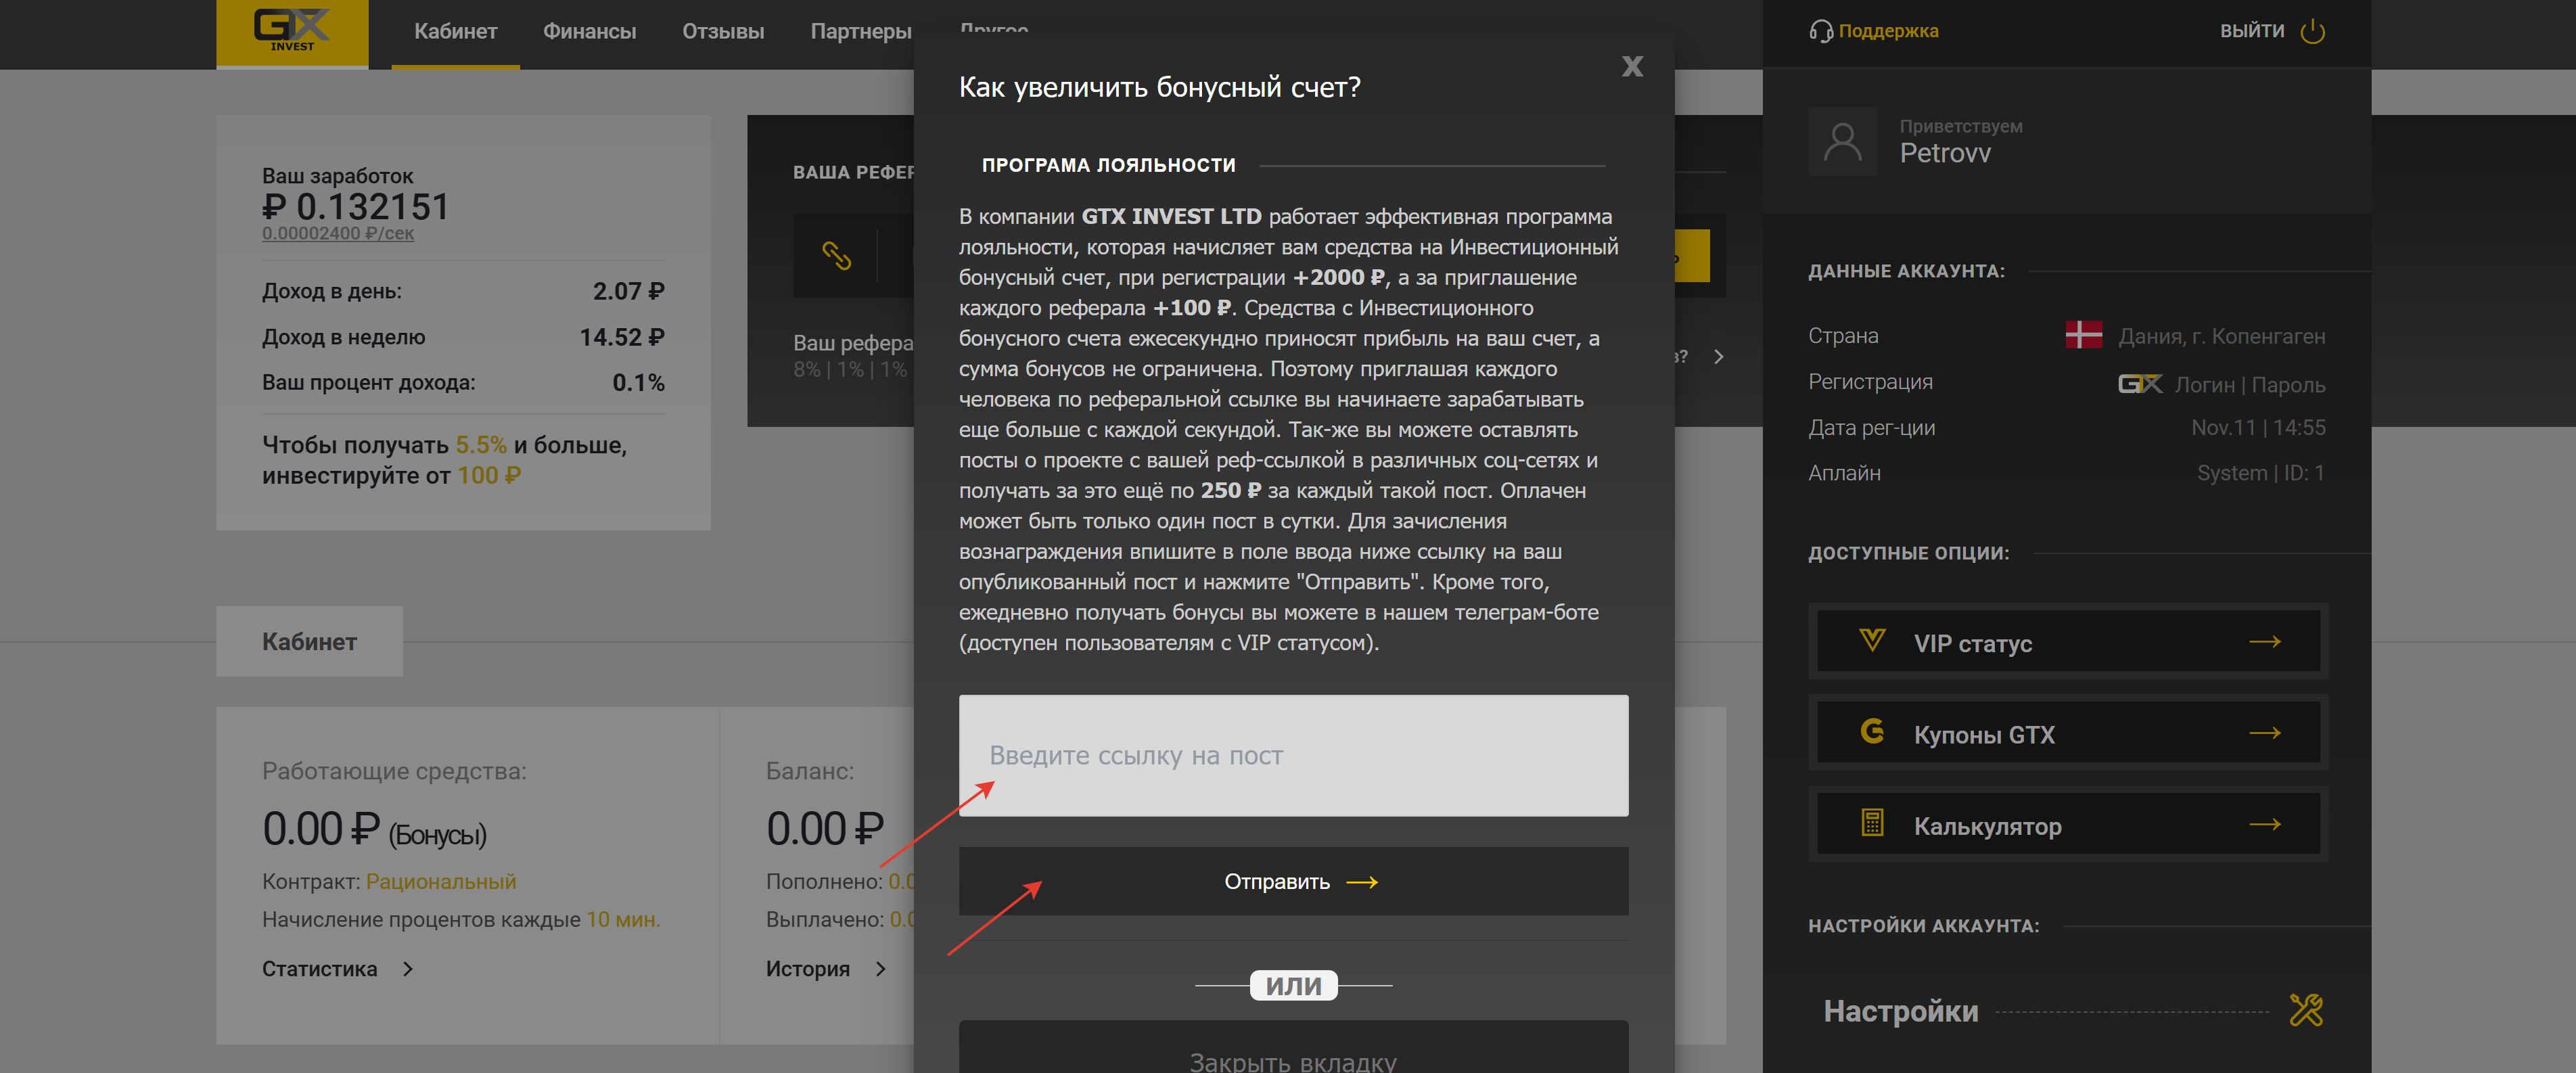Viewport: 2576px width, 1073px height.
Task: Click the Доход в день value 2.07 ₽
Action: [x=628, y=291]
